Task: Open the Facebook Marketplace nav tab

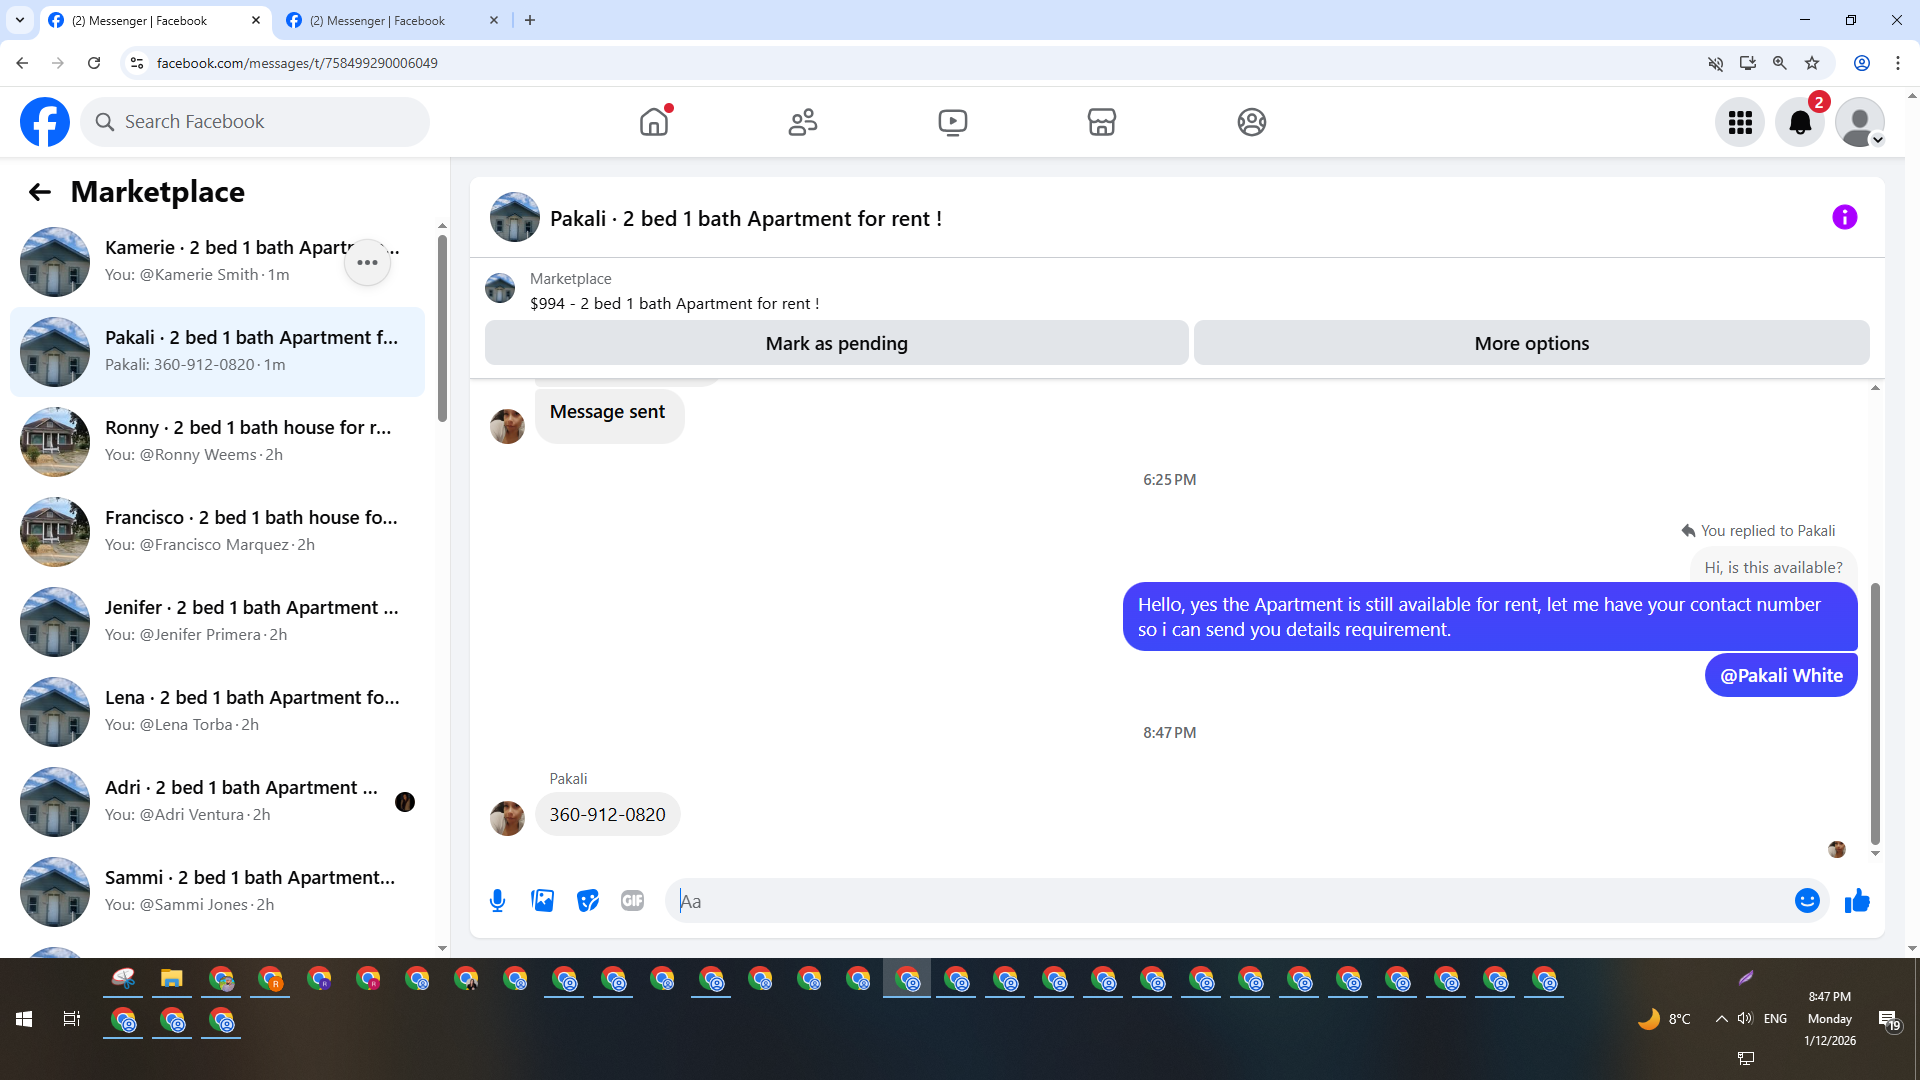Action: (x=1101, y=122)
